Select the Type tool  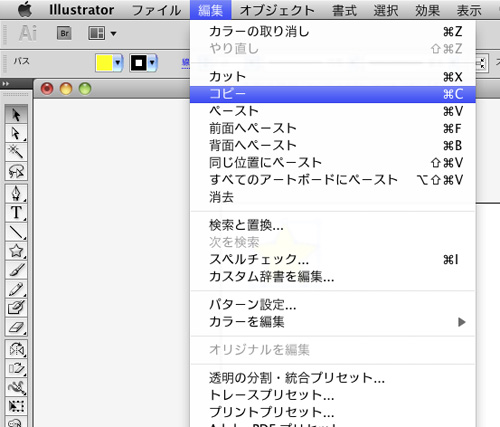(16, 212)
